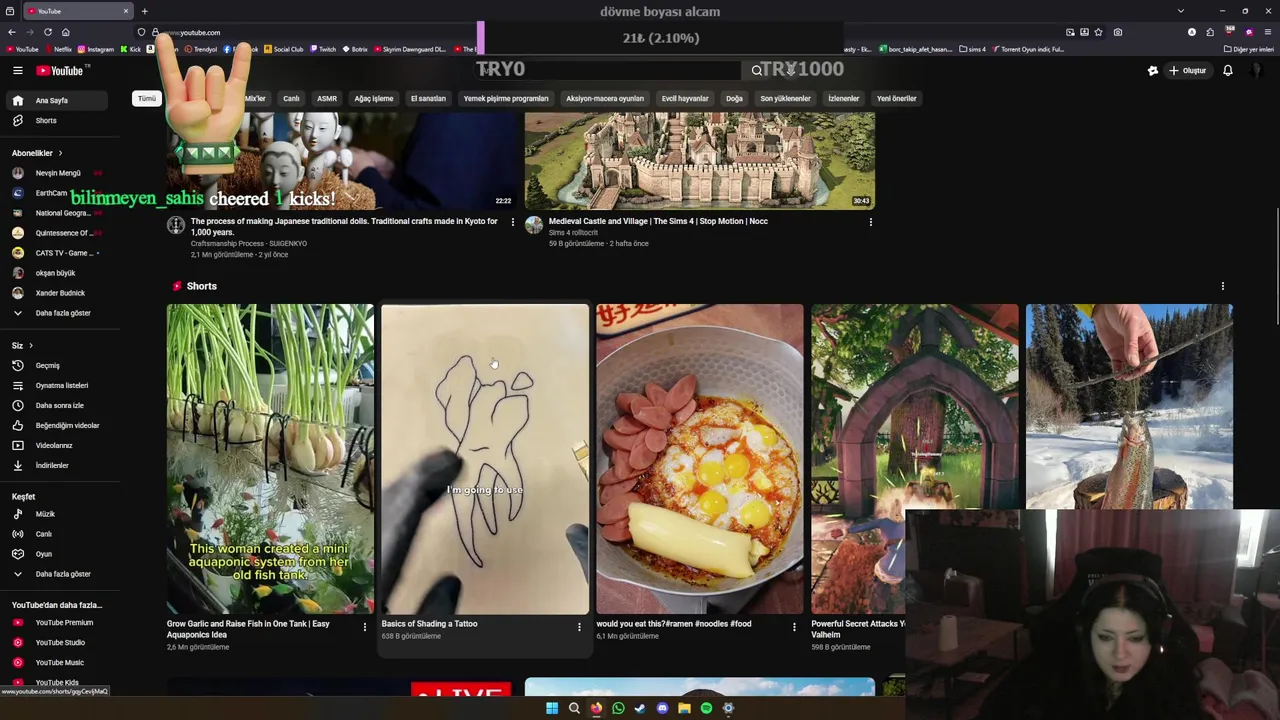Viewport: 1280px width, 720px height.
Task: Open Windows Start menu on taskbar
Action: [551, 708]
